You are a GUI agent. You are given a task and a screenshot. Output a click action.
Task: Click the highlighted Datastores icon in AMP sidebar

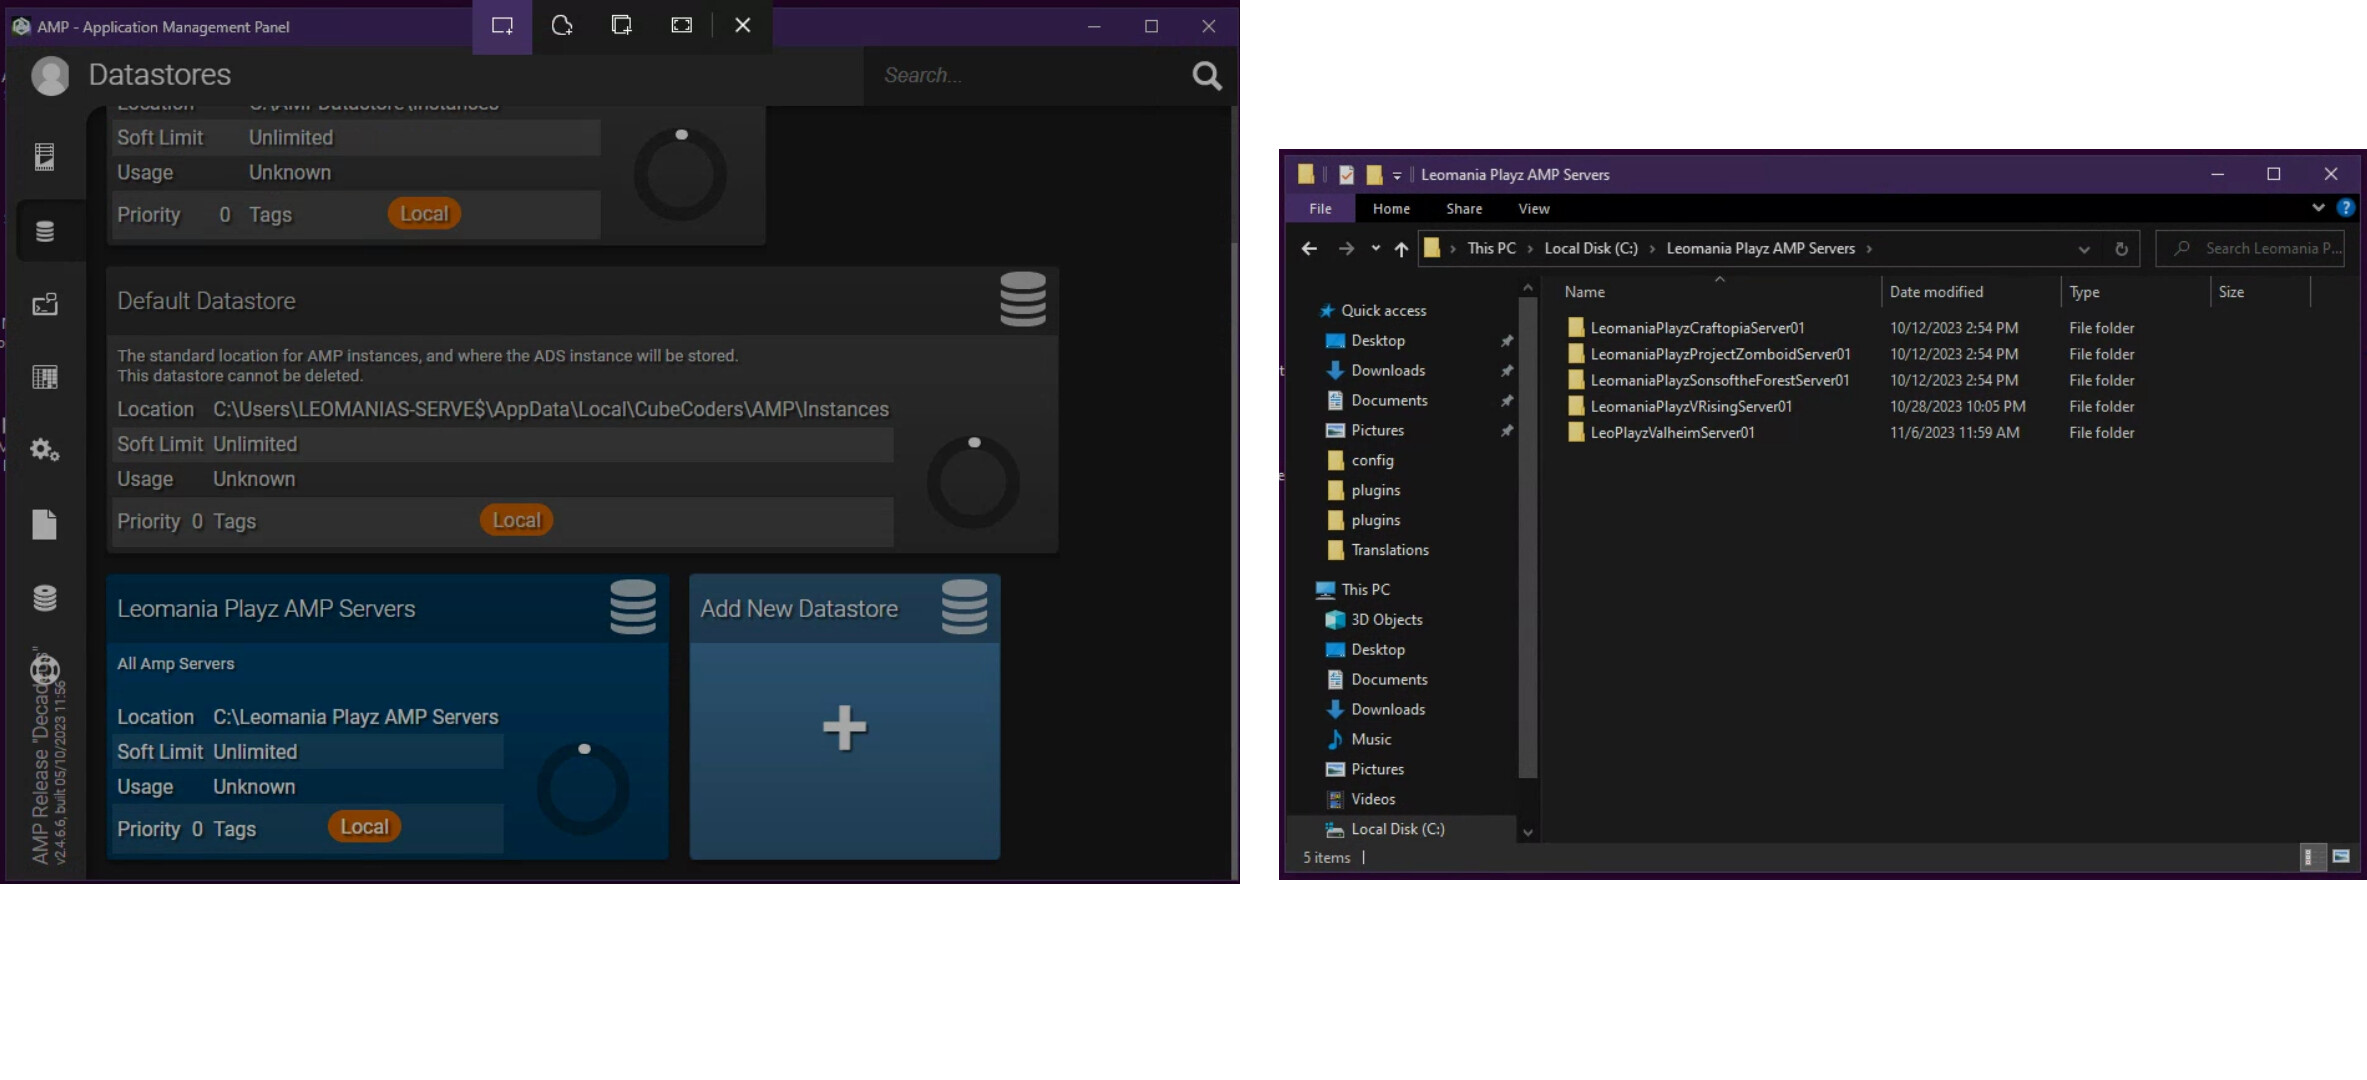pyautogui.click(x=45, y=231)
